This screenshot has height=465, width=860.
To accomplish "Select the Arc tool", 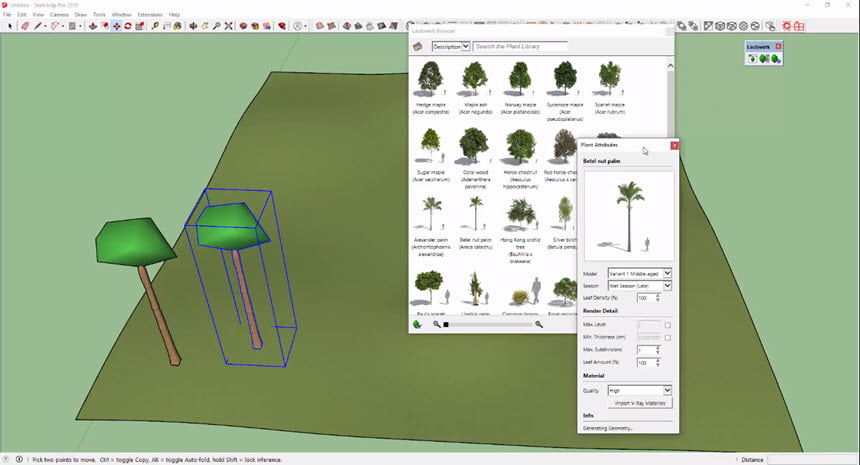I will (55, 26).
